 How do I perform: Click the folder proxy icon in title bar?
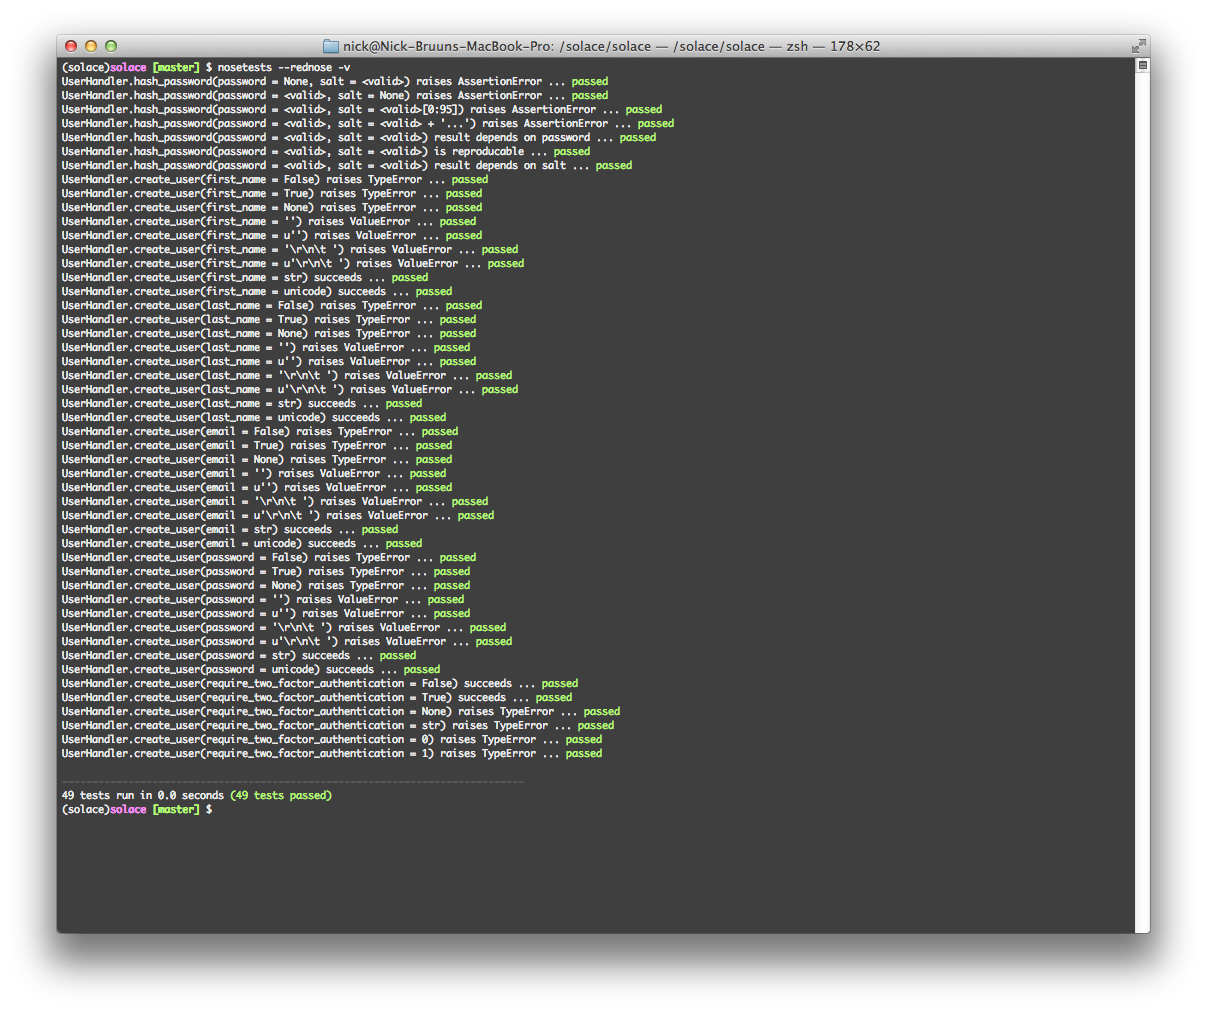[x=331, y=46]
